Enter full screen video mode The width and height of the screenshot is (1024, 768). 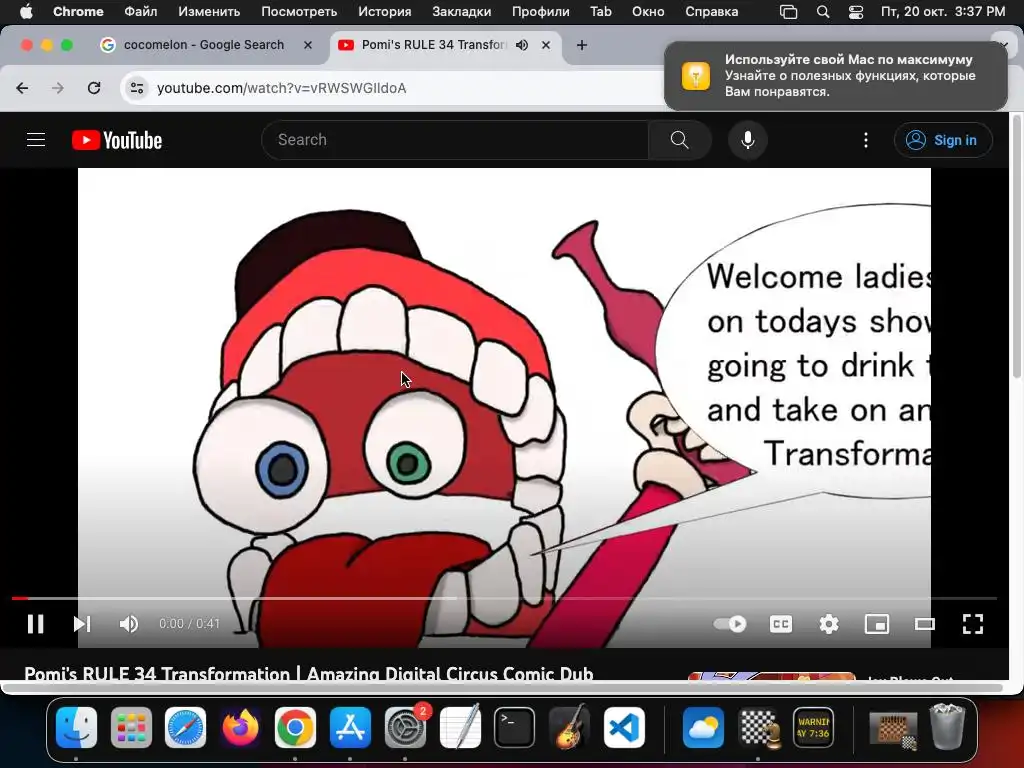(973, 624)
